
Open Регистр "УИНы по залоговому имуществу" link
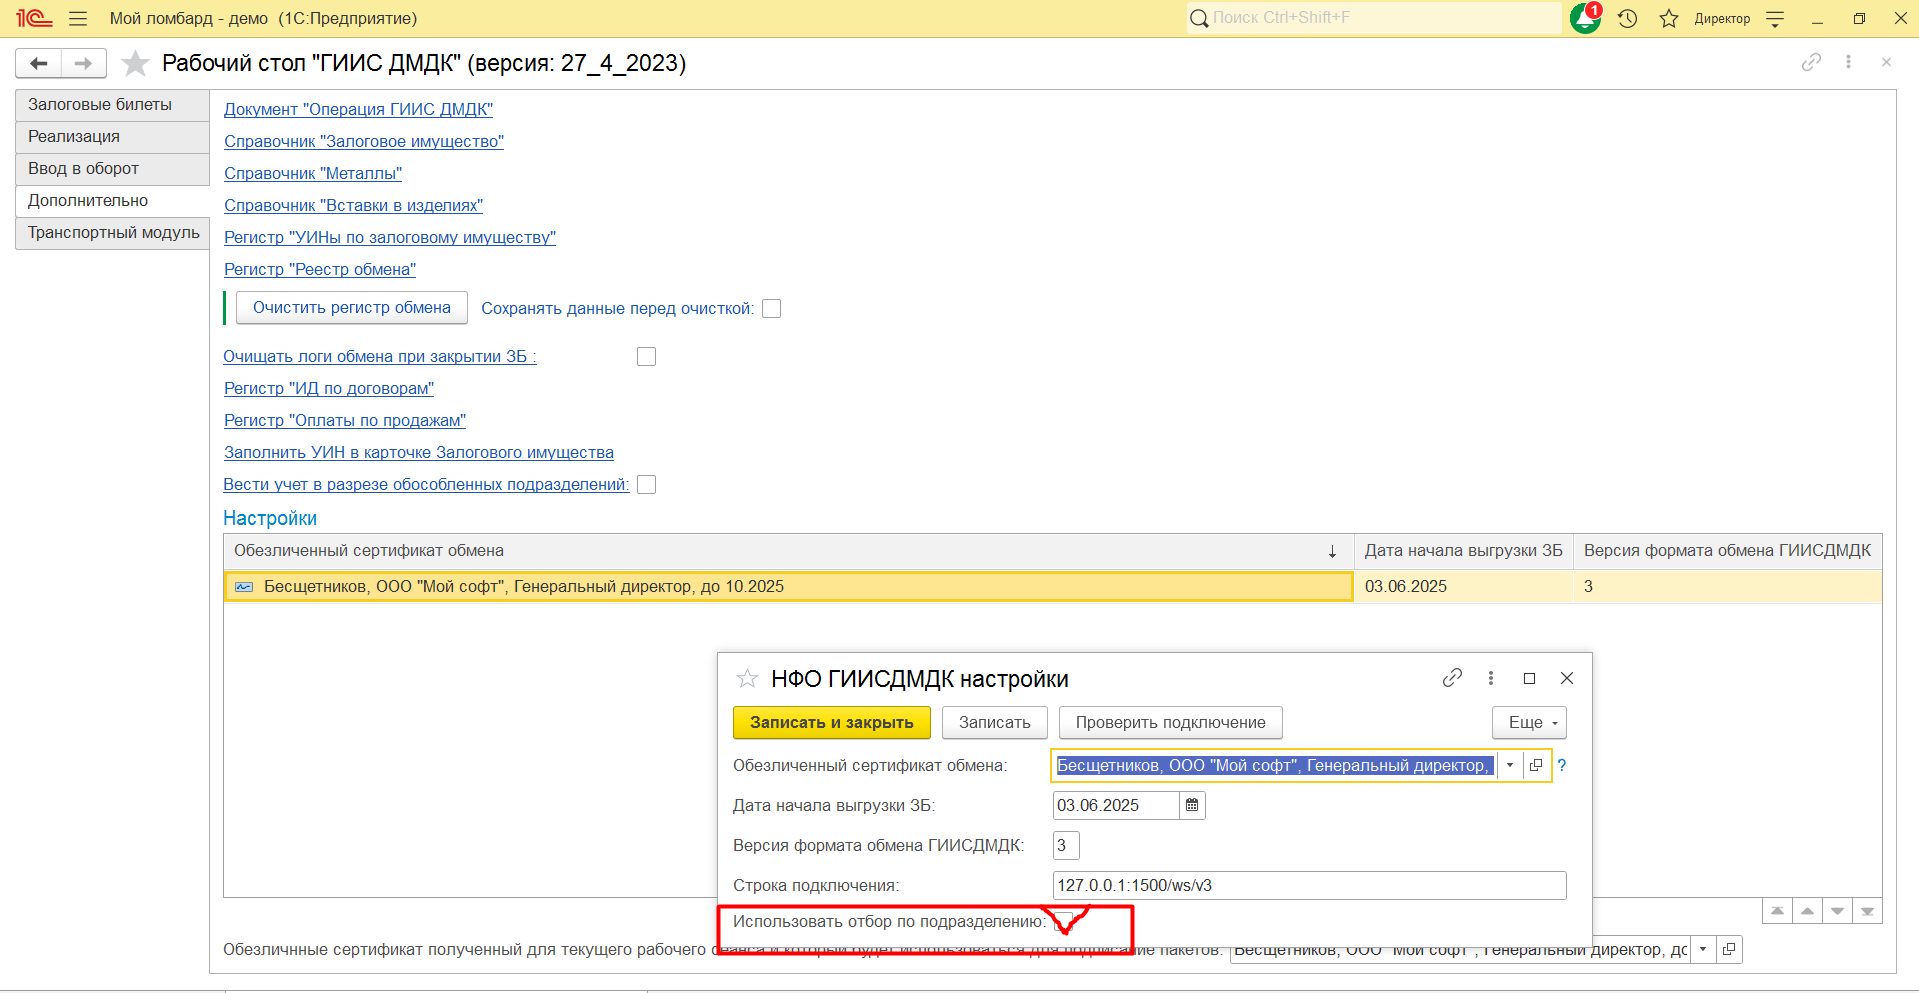390,237
